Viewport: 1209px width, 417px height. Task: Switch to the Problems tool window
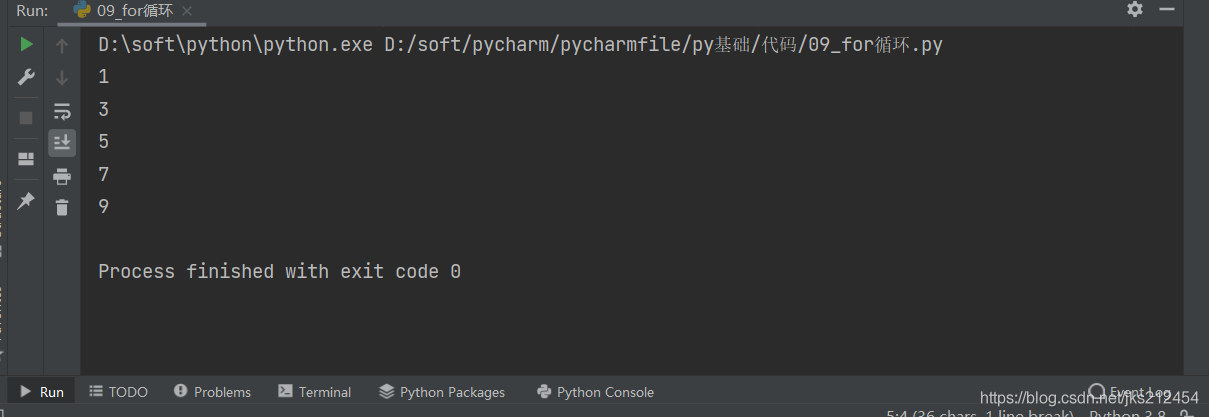click(212, 392)
